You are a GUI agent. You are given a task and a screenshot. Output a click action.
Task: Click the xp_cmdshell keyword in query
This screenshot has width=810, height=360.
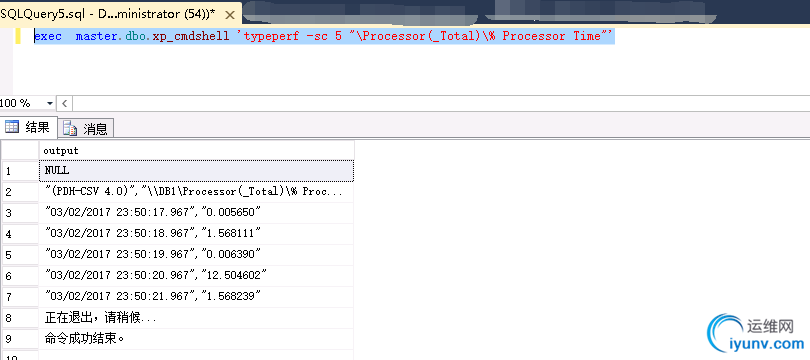pos(191,37)
